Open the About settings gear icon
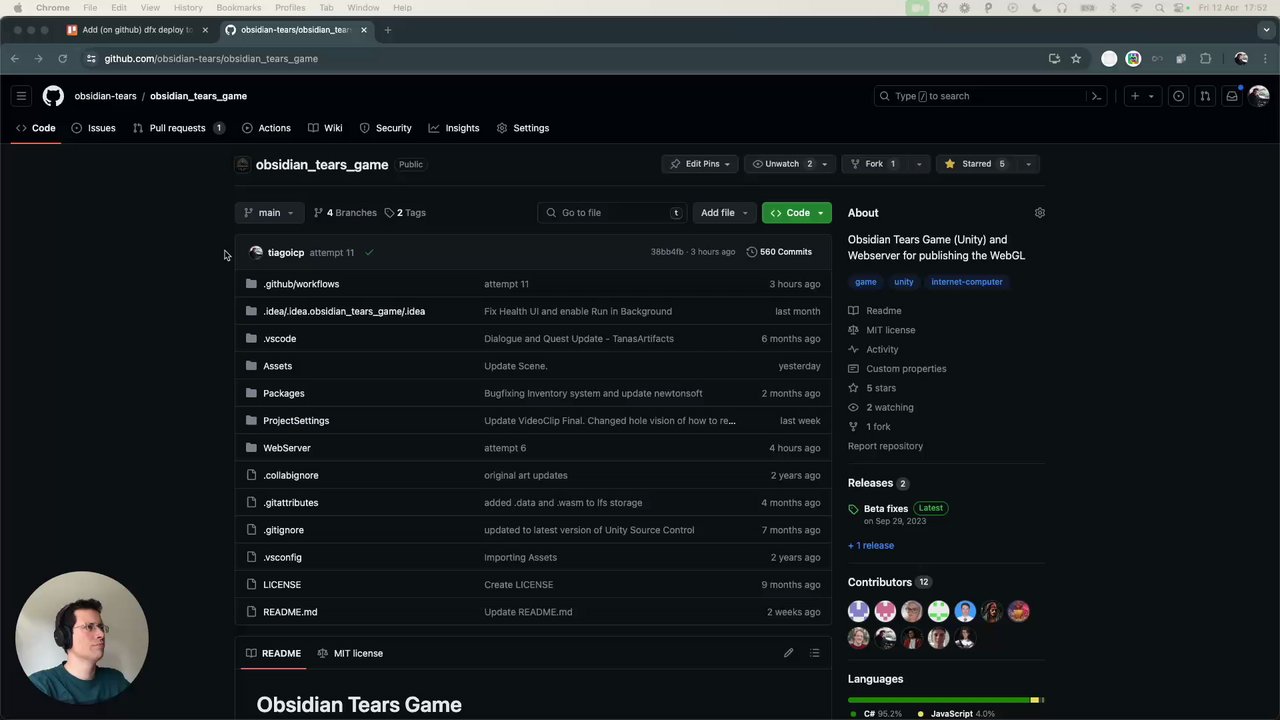1280x720 pixels. tap(1039, 213)
